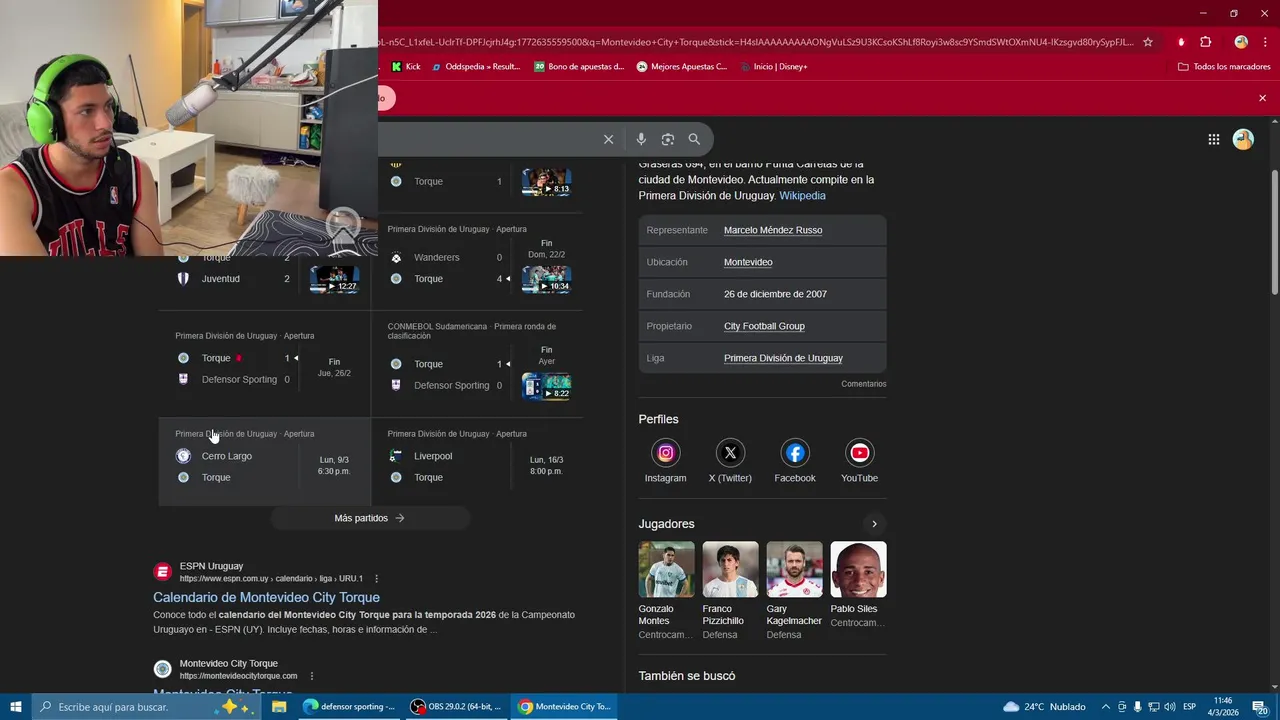
Task: Open the Bono de apuestas bookmark
Action: coord(579,67)
